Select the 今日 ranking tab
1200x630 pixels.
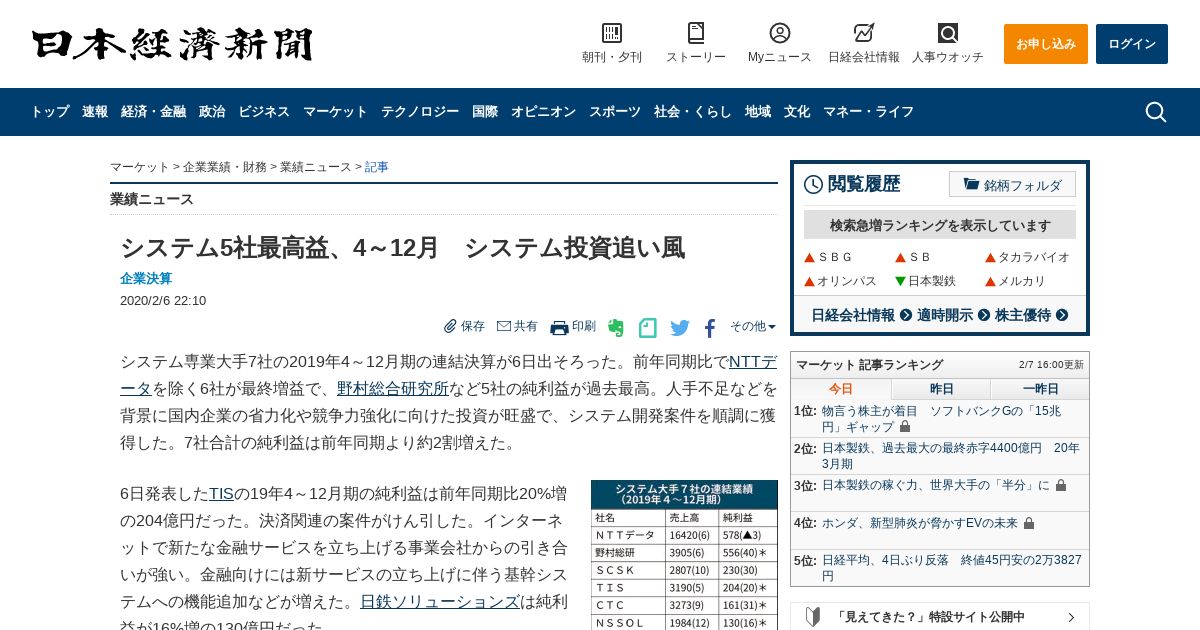pyautogui.click(x=841, y=389)
